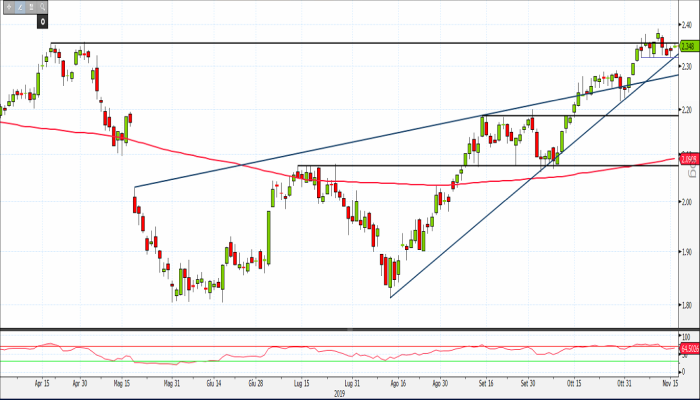Select the red RSI overbought line

pos(300,346)
